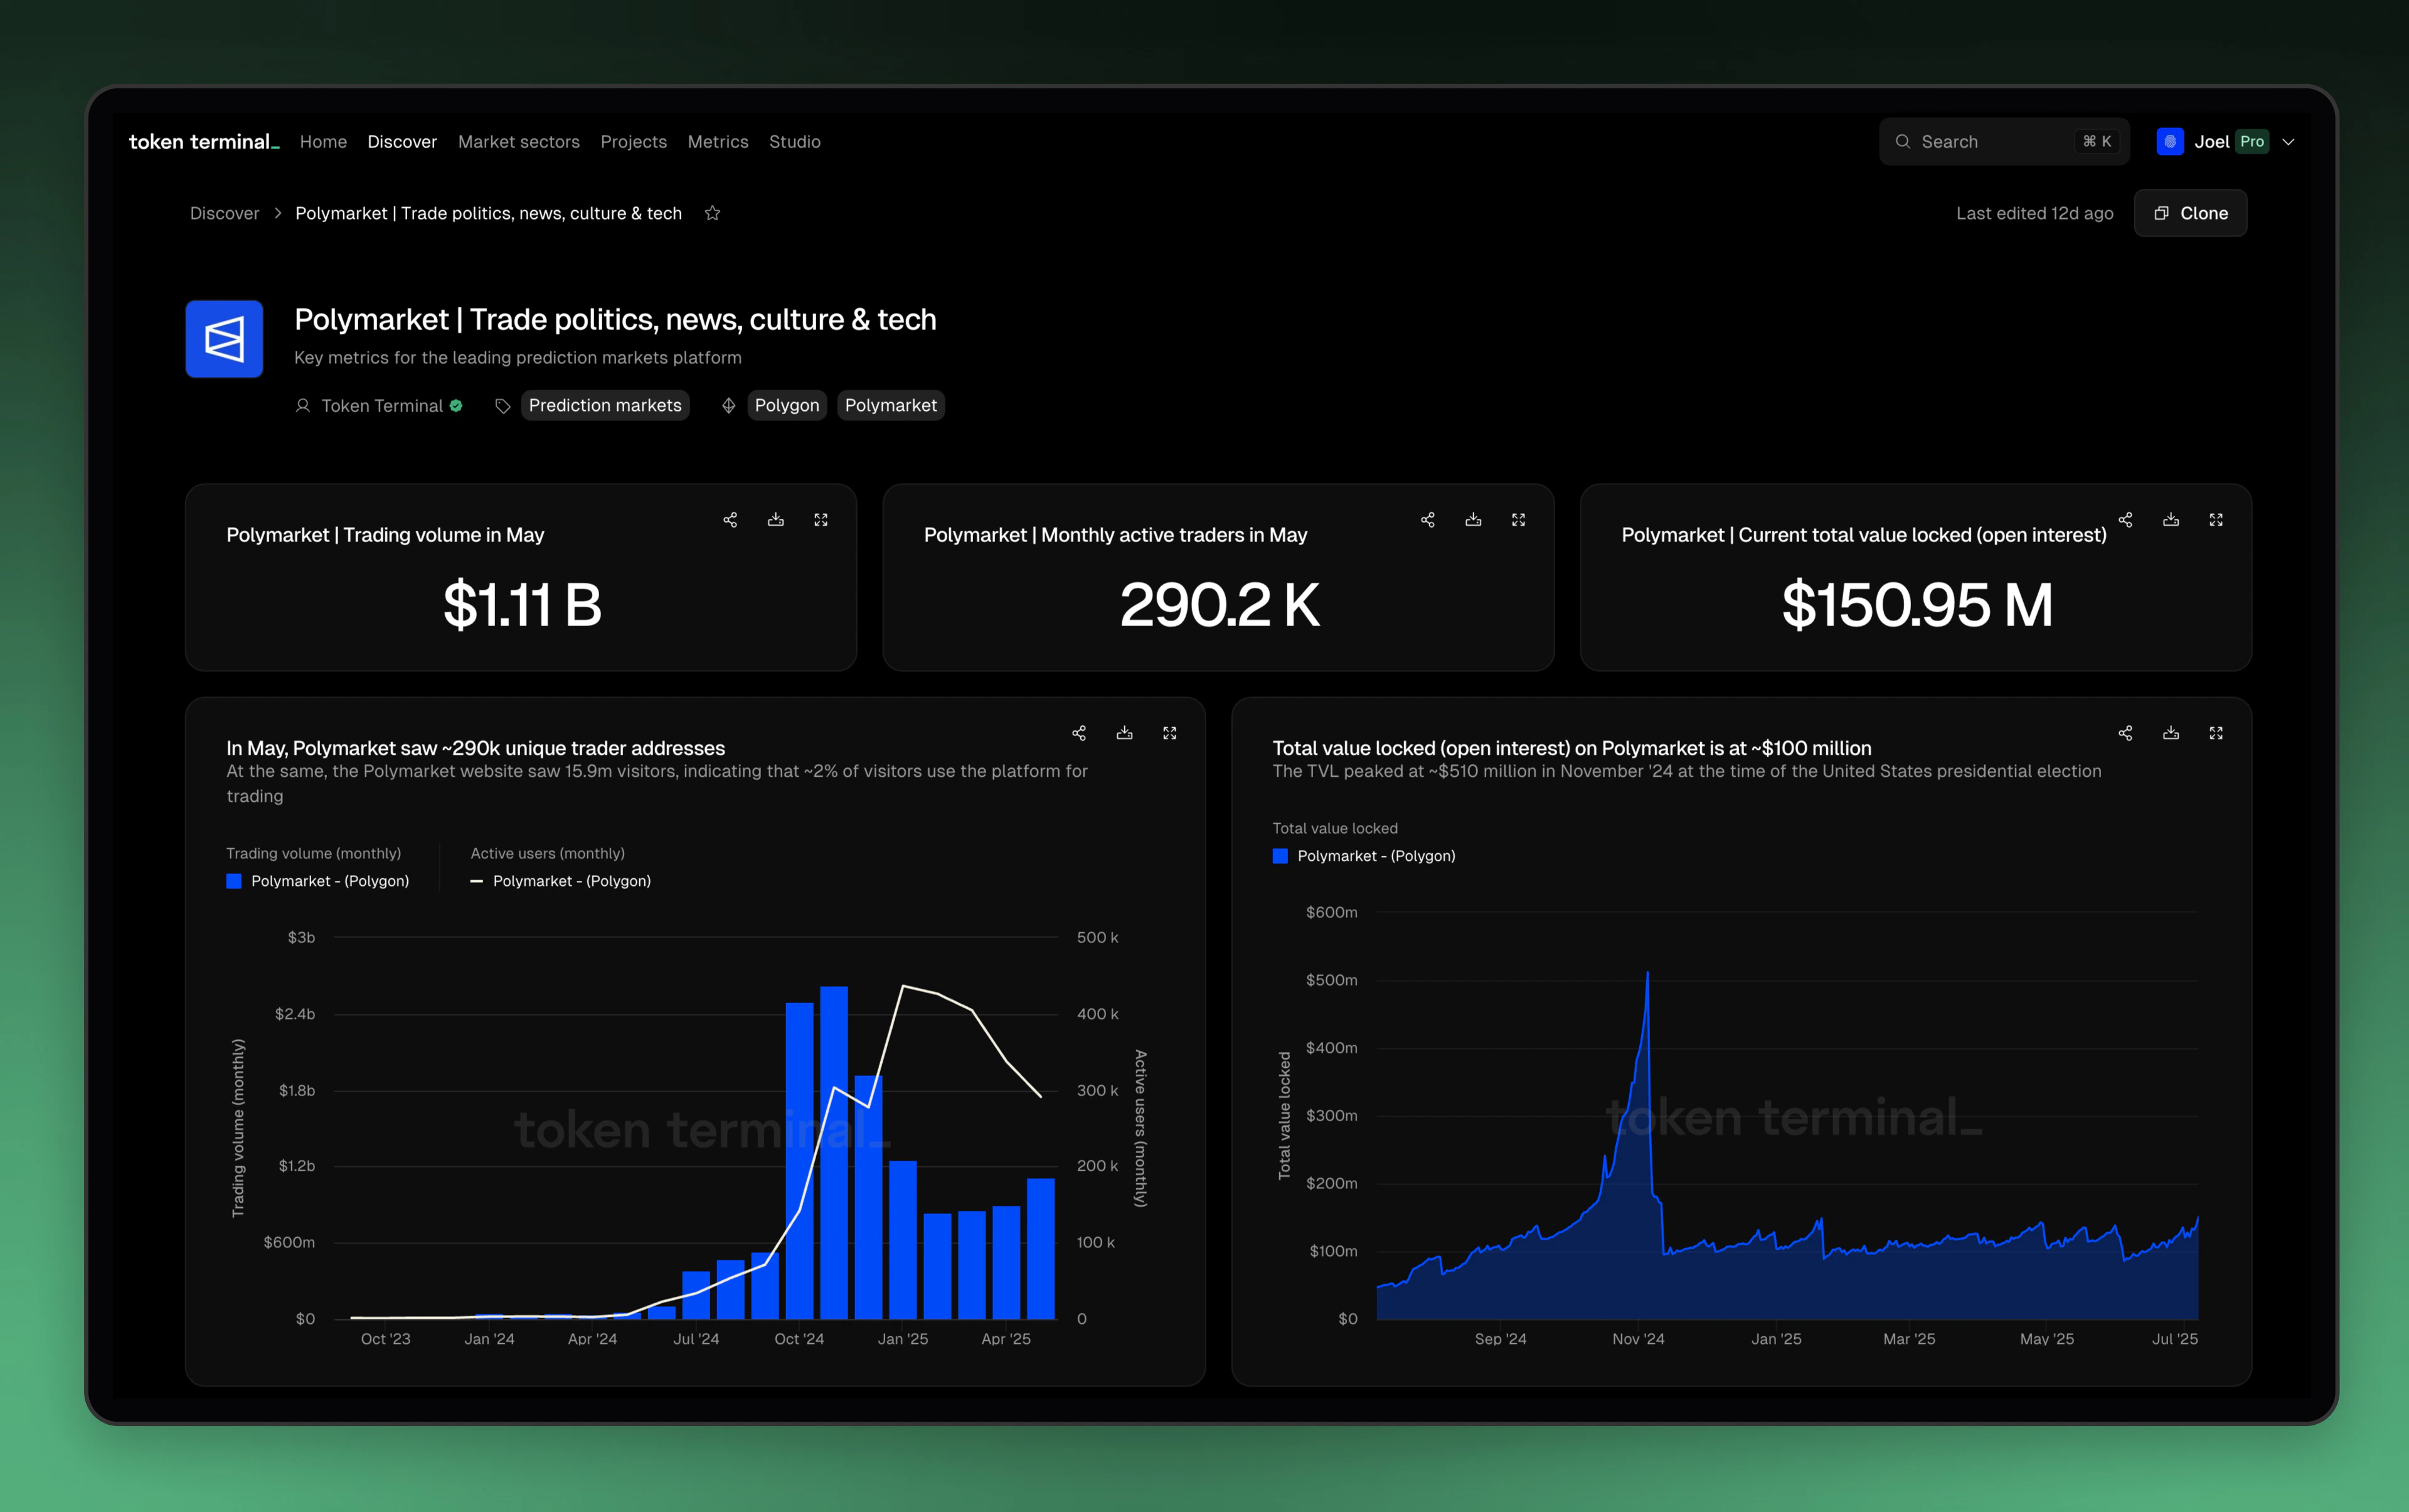The width and height of the screenshot is (2409, 1512).
Task: Click the "Last edited 12d ago" text
Action: point(2035,213)
